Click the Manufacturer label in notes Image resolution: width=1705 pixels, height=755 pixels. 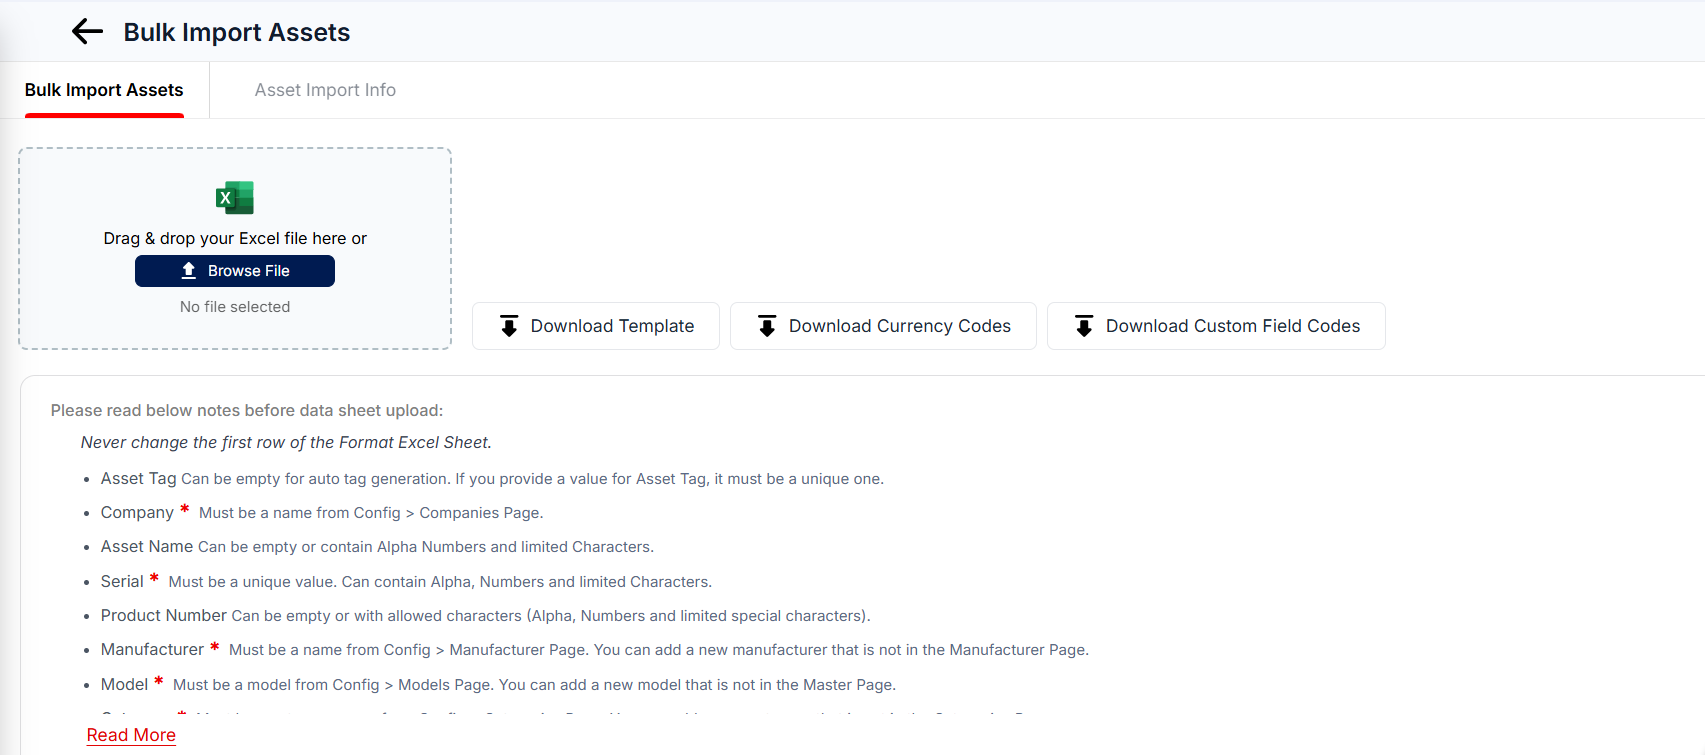tap(152, 650)
